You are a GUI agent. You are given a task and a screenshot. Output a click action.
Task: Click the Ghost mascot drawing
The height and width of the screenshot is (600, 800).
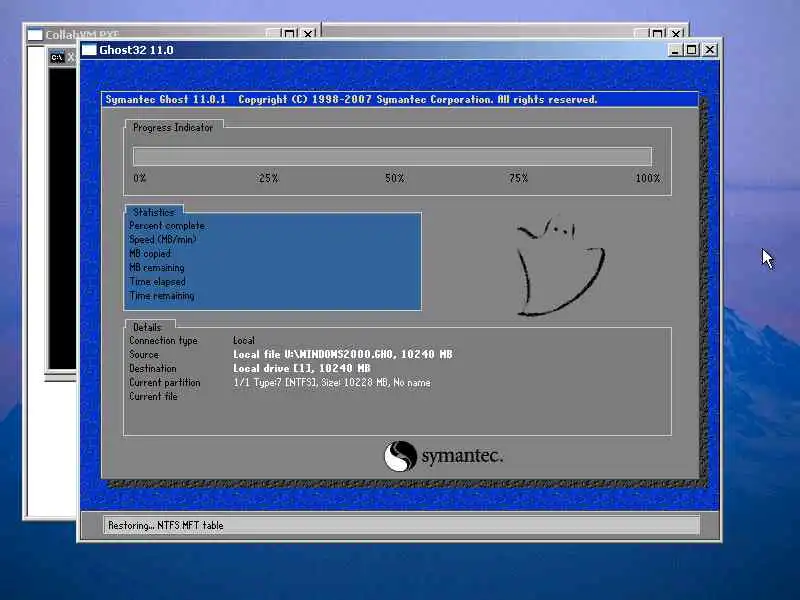tap(560, 267)
